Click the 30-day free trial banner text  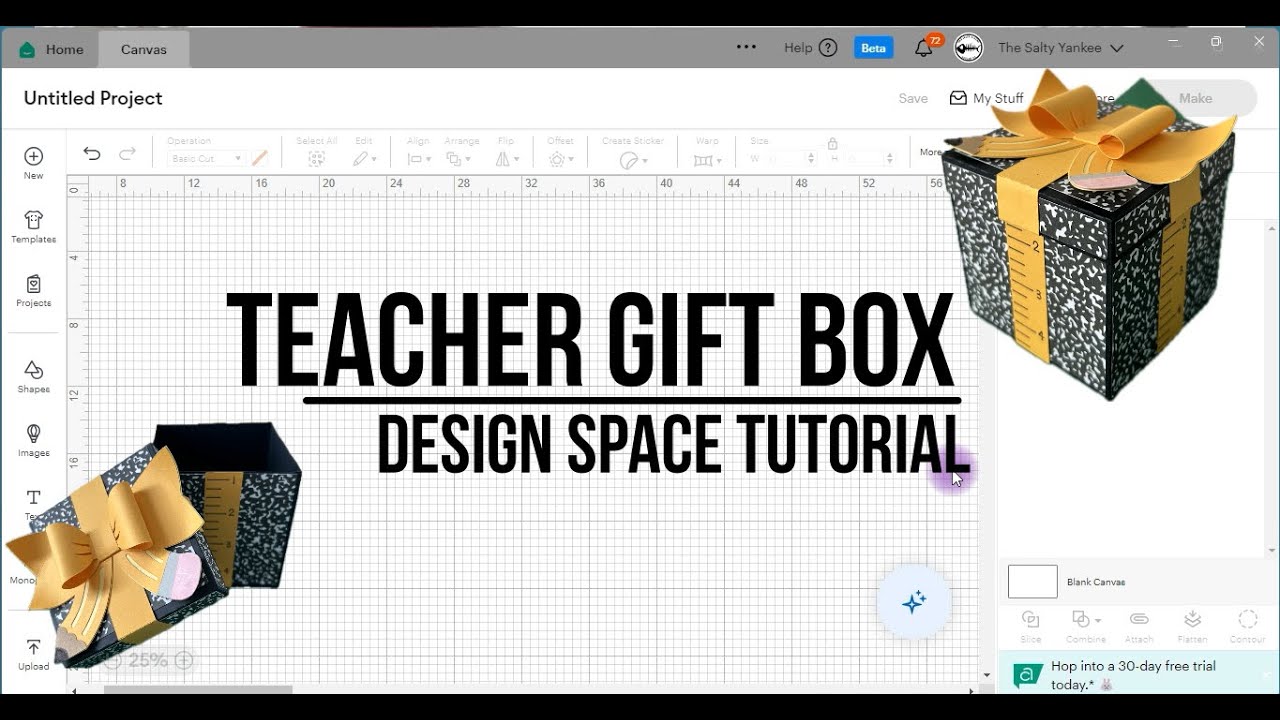[1133, 675]
